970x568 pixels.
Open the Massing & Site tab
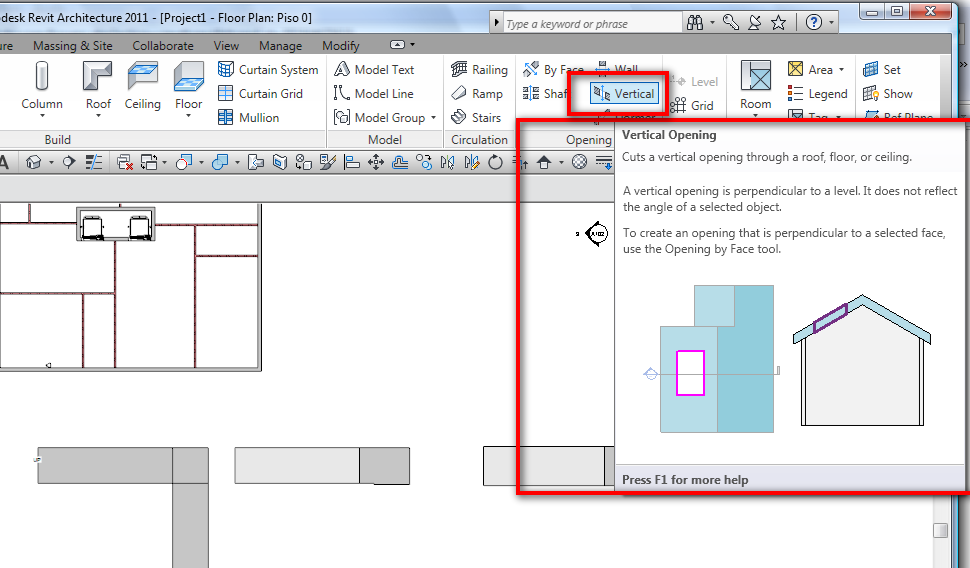pyautogui.click(x=72, y=46)
